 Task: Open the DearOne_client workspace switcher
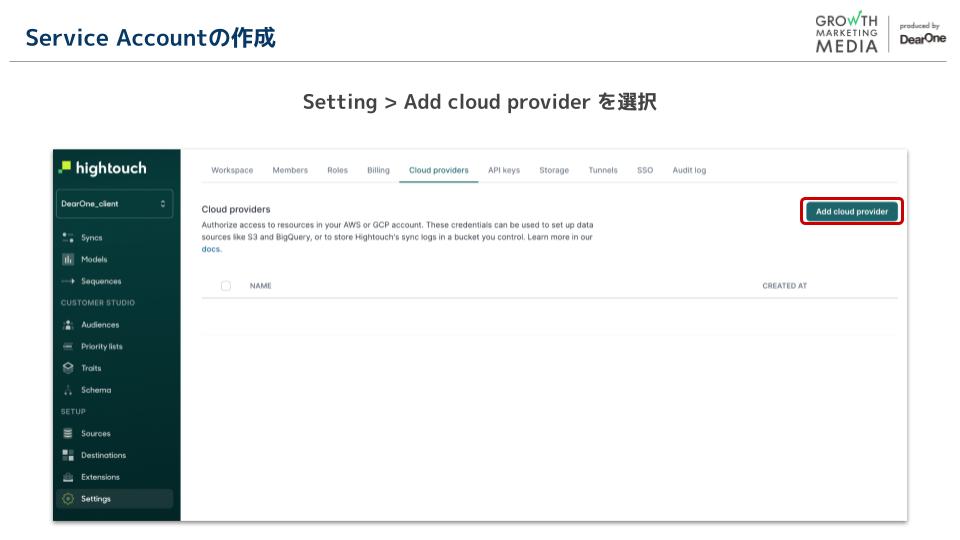pos(114,204)
